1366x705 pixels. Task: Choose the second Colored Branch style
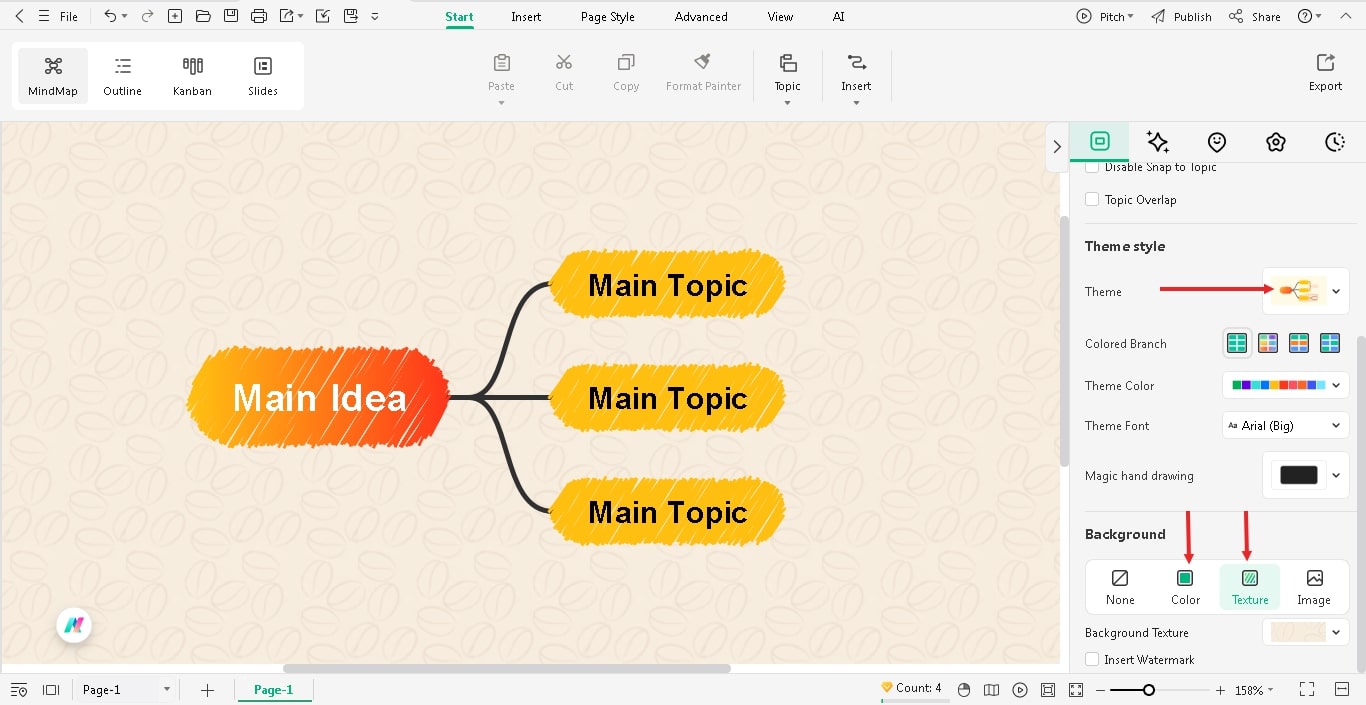(x=1268, y=343)
